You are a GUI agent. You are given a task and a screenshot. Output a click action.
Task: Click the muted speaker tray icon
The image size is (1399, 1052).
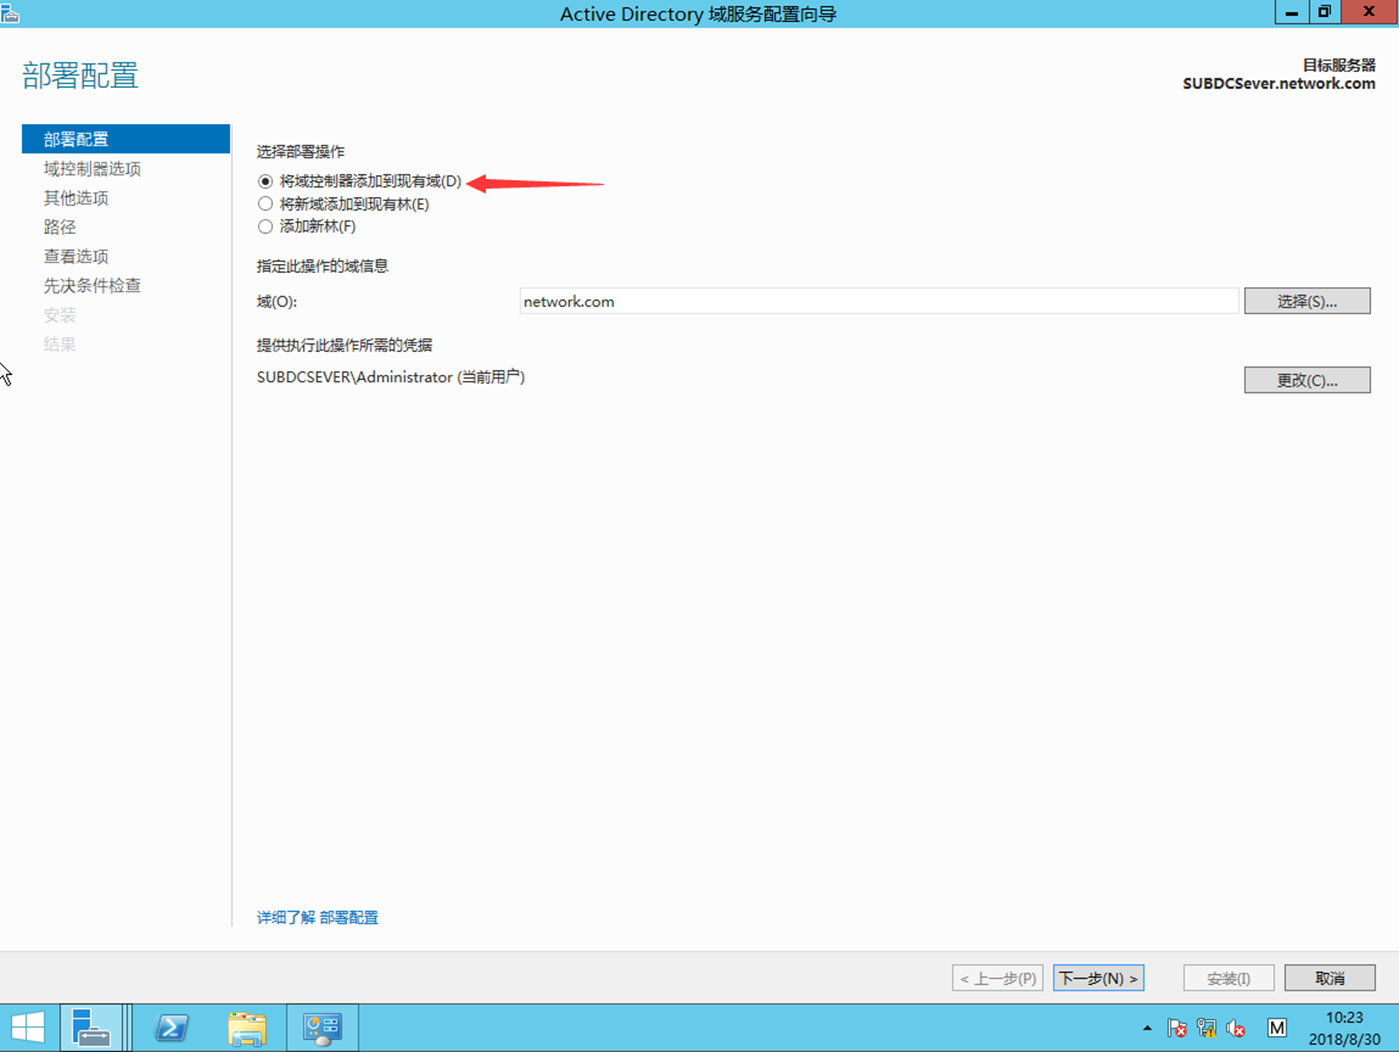click(x=1236, y=1028)
